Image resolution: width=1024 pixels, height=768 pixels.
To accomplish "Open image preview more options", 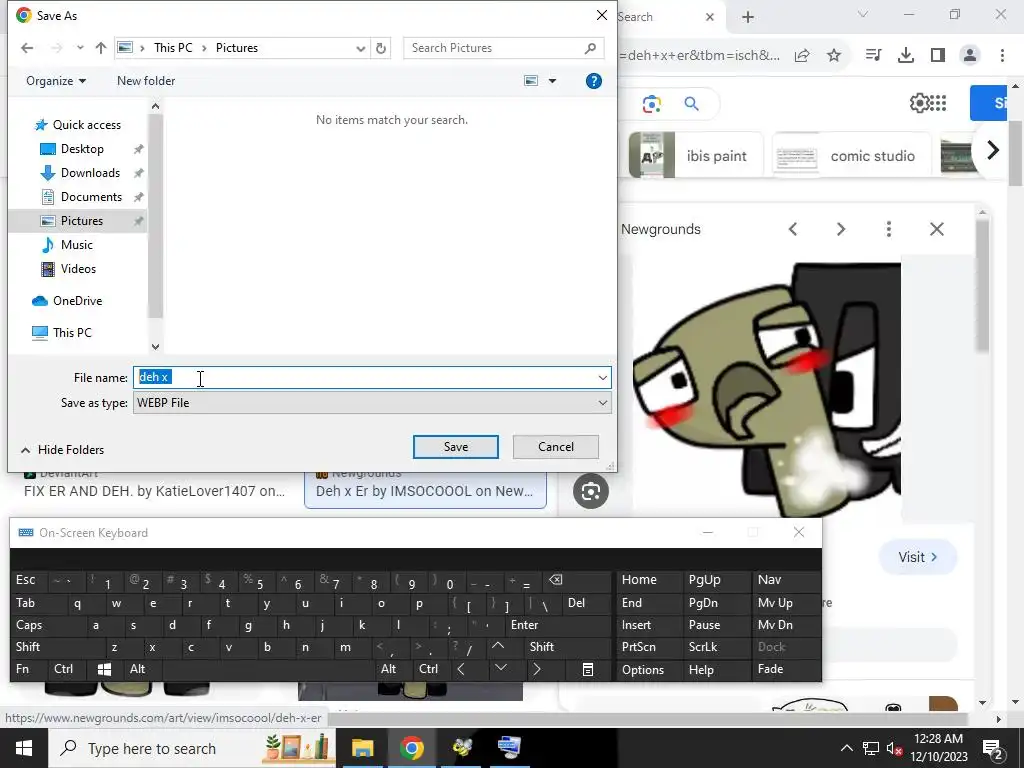I will coord(889,229).
